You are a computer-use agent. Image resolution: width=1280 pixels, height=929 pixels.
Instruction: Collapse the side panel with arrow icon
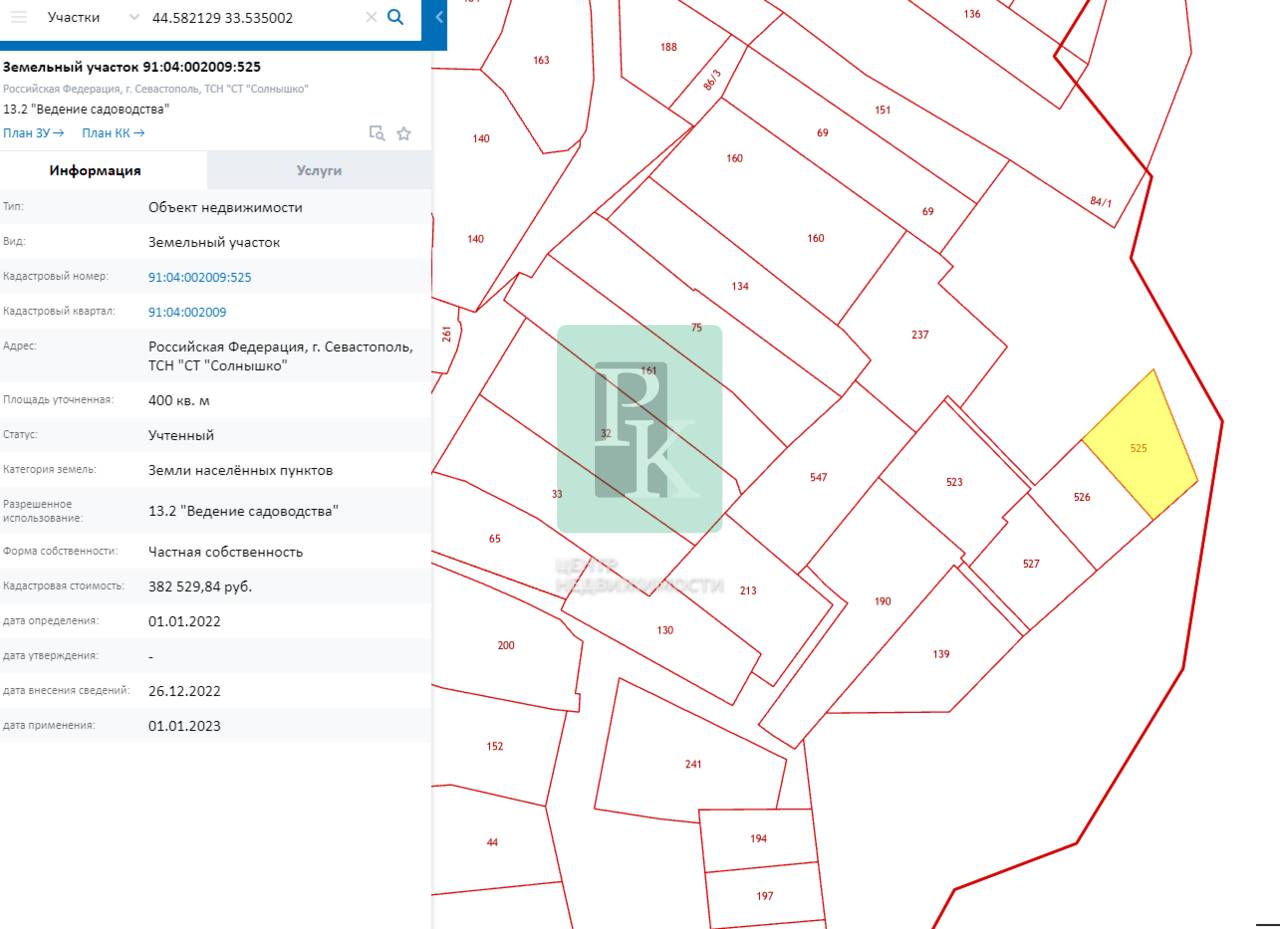tap(439, 17)
